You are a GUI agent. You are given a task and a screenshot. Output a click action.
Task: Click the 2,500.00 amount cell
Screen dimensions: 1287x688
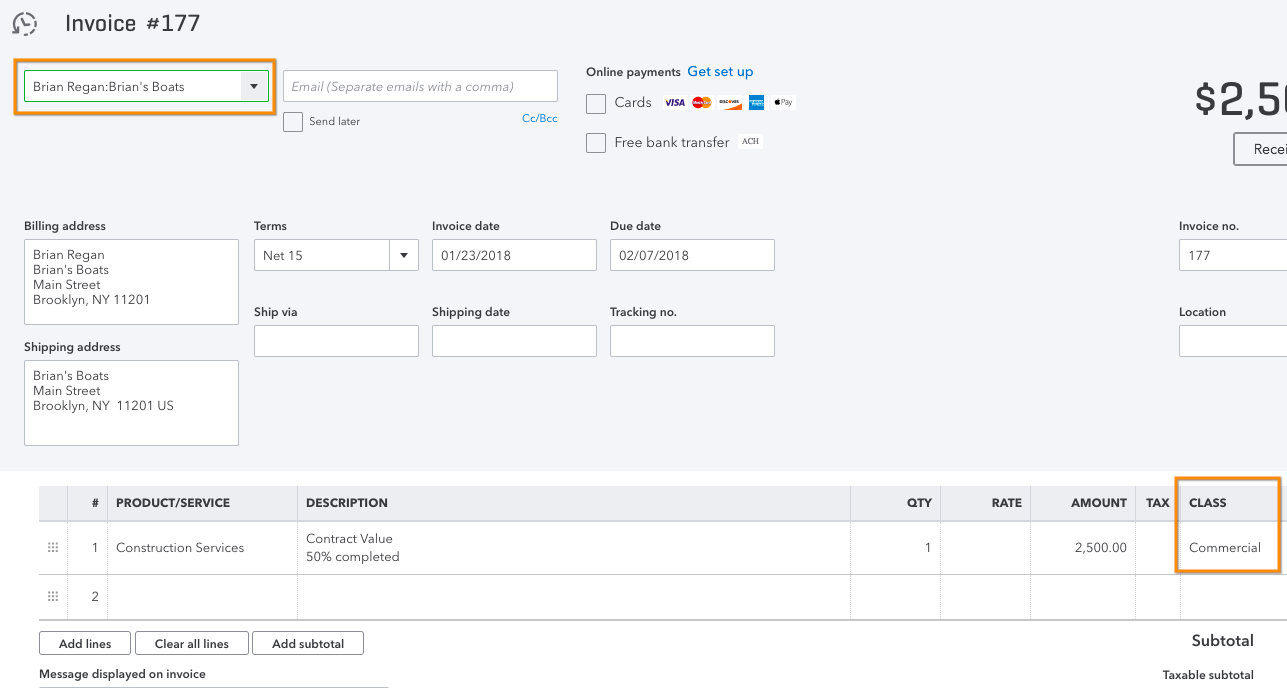pos(1083,548)
